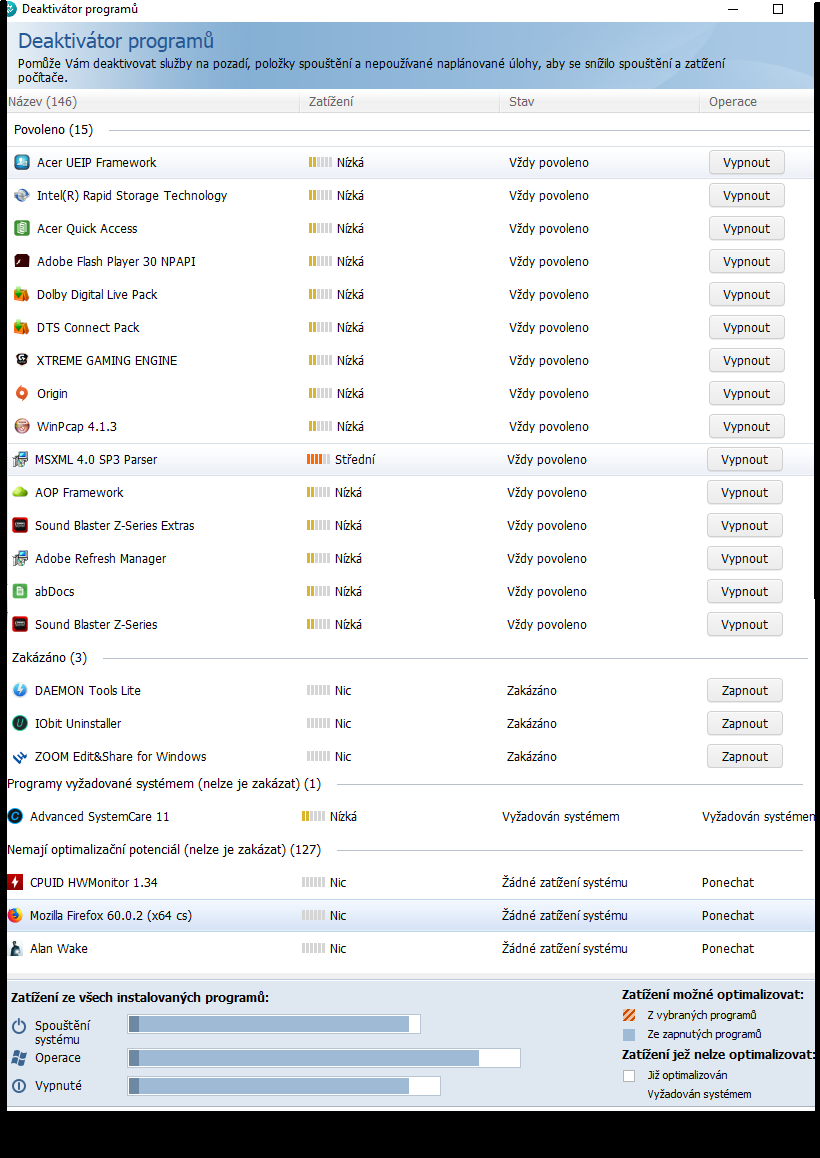Click Vypnout for Sound Blaster Z-Series

point(744,624)
